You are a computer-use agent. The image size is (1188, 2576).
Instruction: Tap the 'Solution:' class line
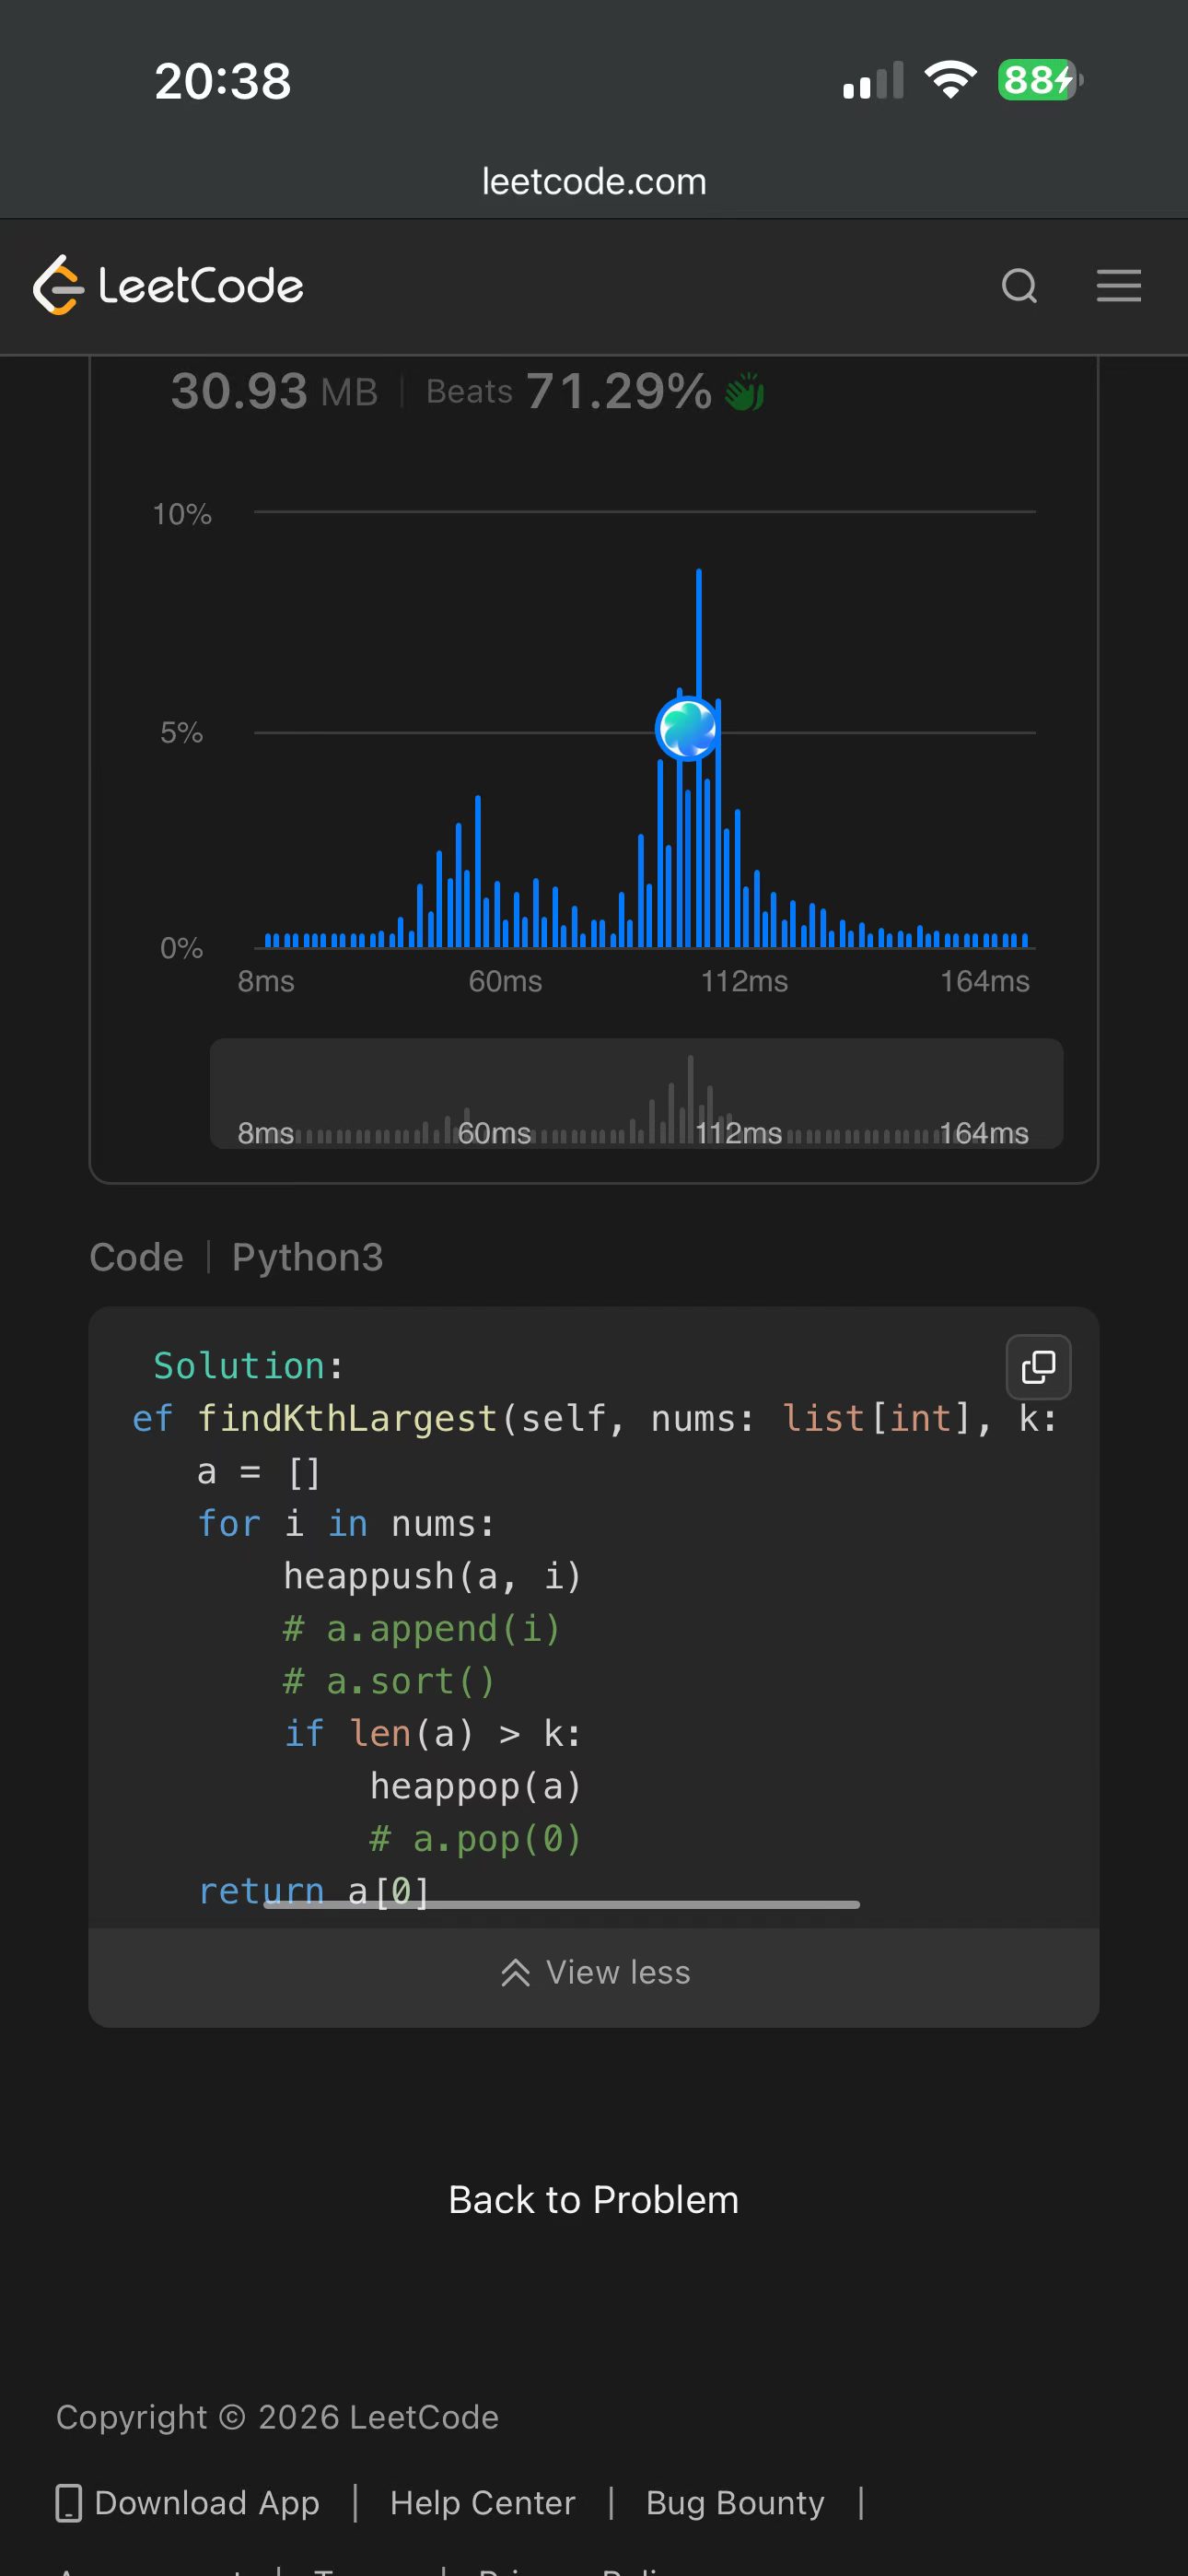248,1366
